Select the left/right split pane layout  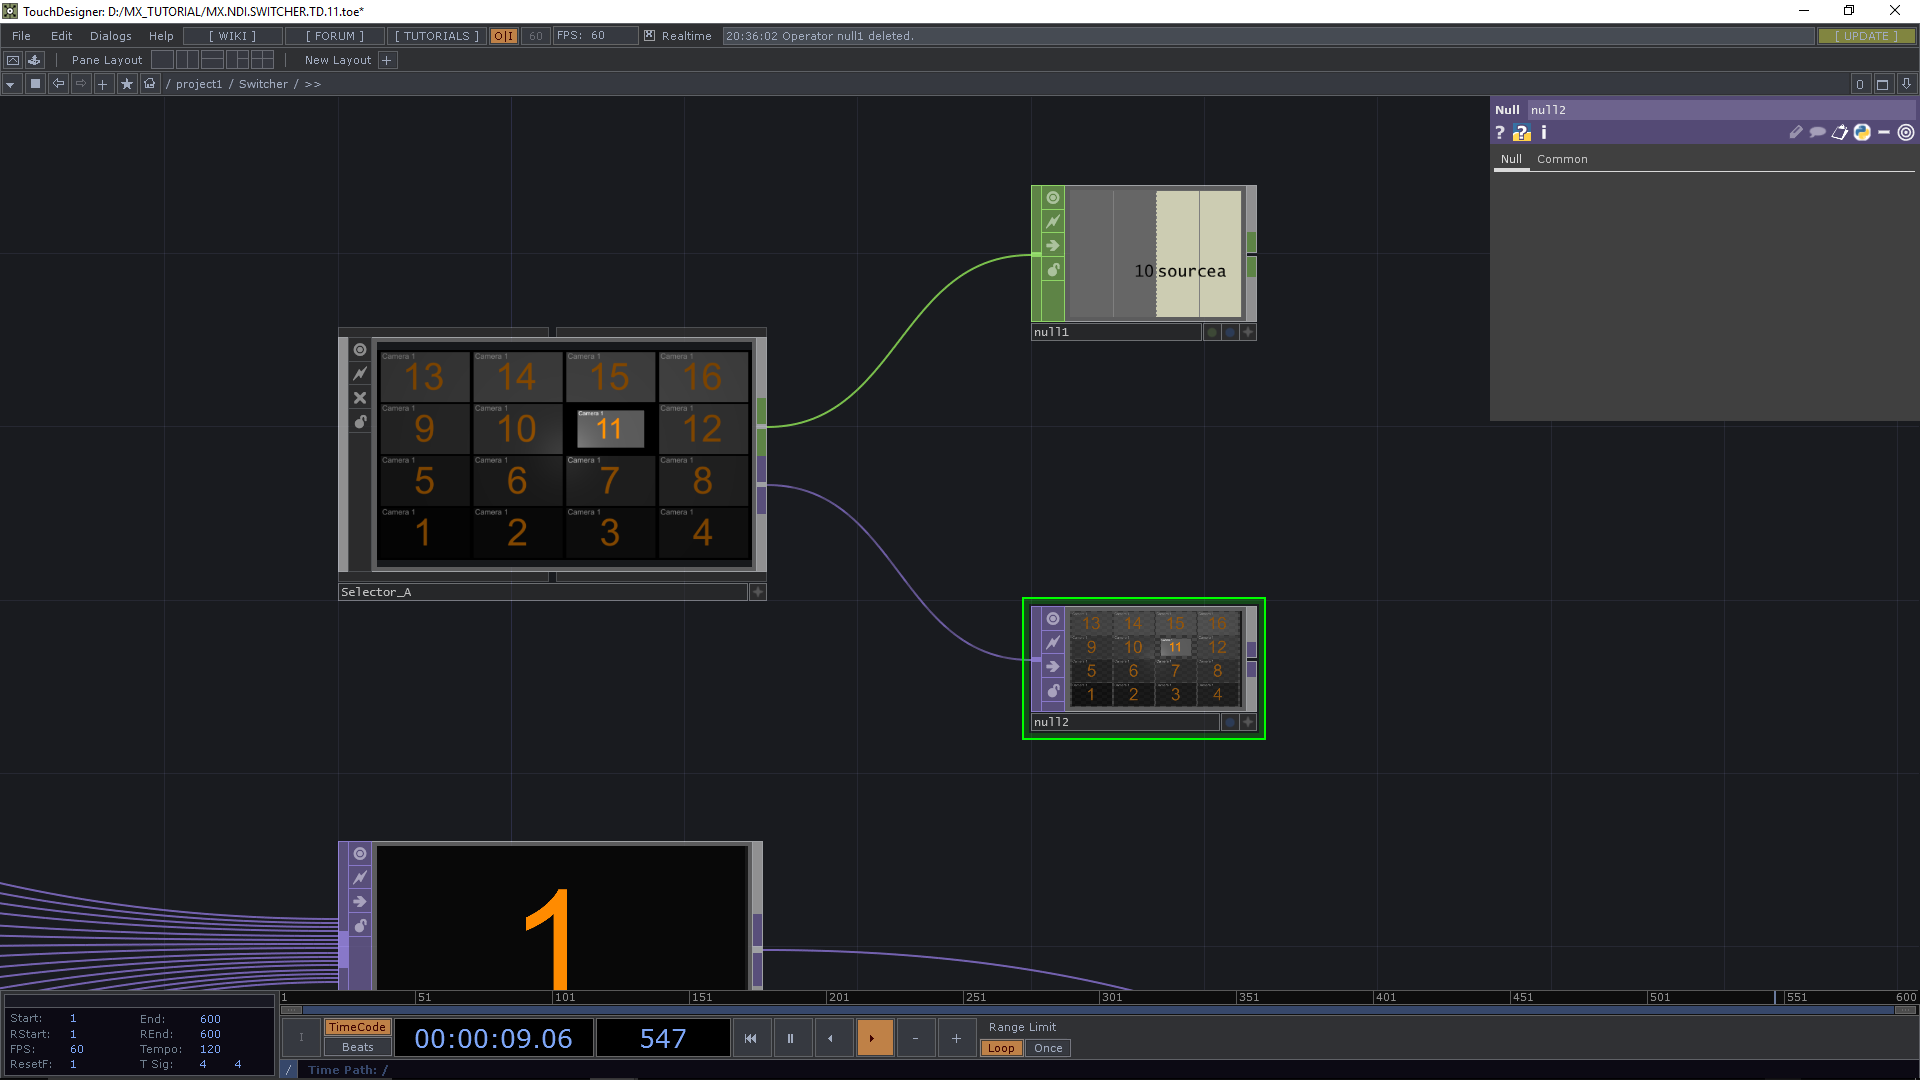[187, 60]
